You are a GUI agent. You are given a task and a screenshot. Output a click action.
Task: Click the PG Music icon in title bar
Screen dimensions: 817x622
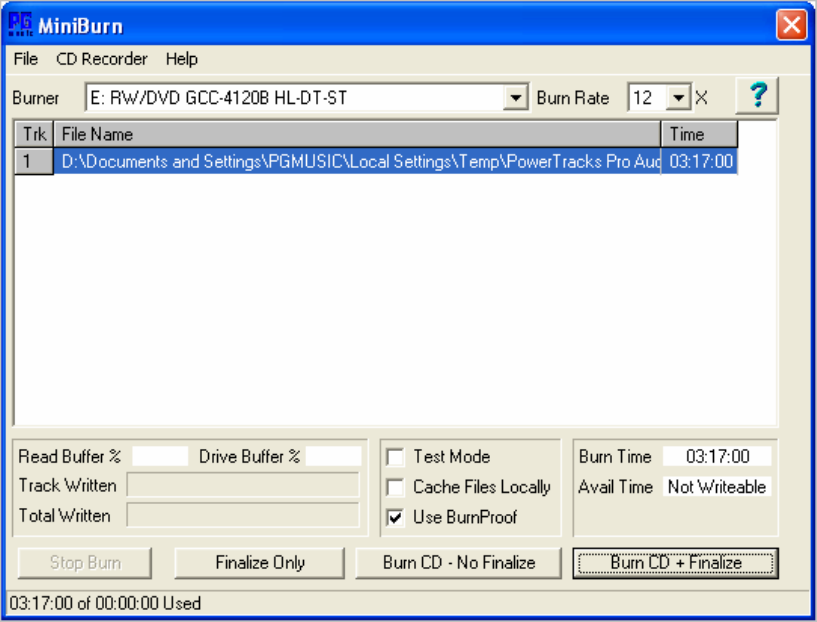21,24
